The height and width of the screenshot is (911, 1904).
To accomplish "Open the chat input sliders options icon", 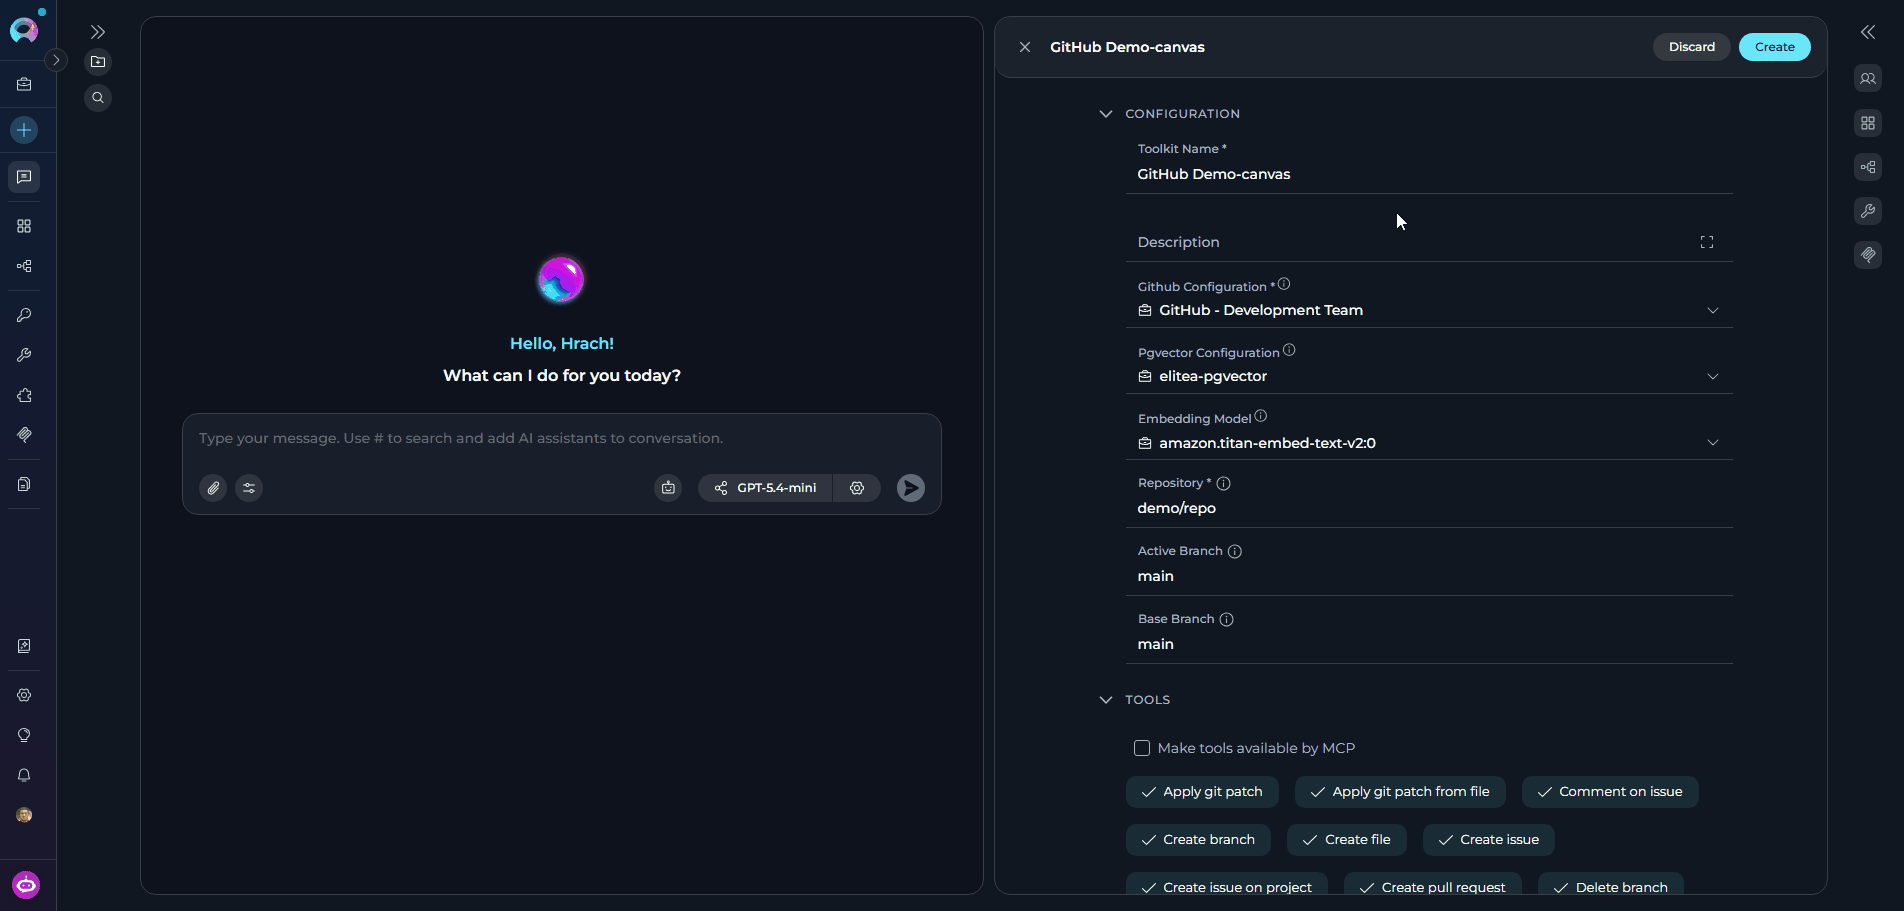I will point(249,488).
